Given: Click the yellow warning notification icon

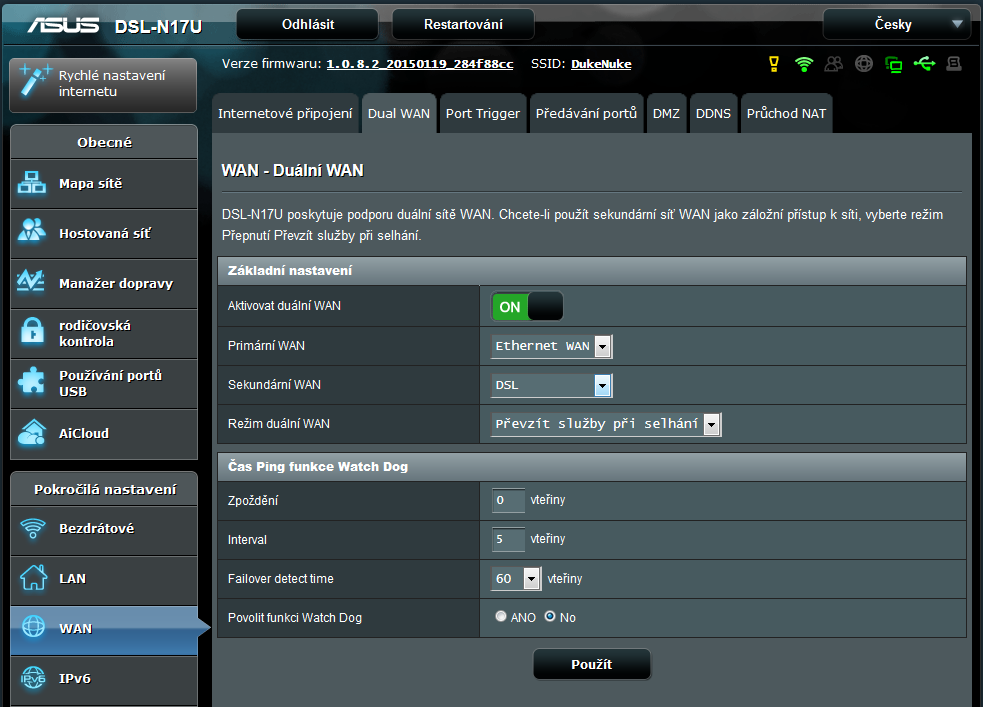Looking at the screenshot, I should (773, 64).
